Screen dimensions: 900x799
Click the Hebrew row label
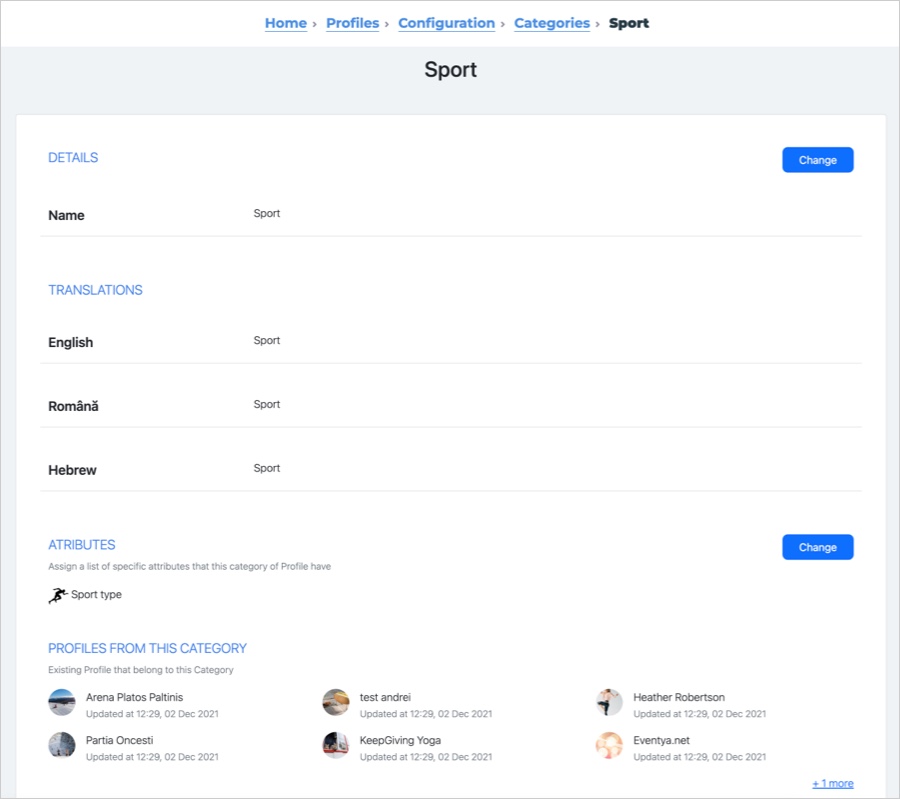72,470
